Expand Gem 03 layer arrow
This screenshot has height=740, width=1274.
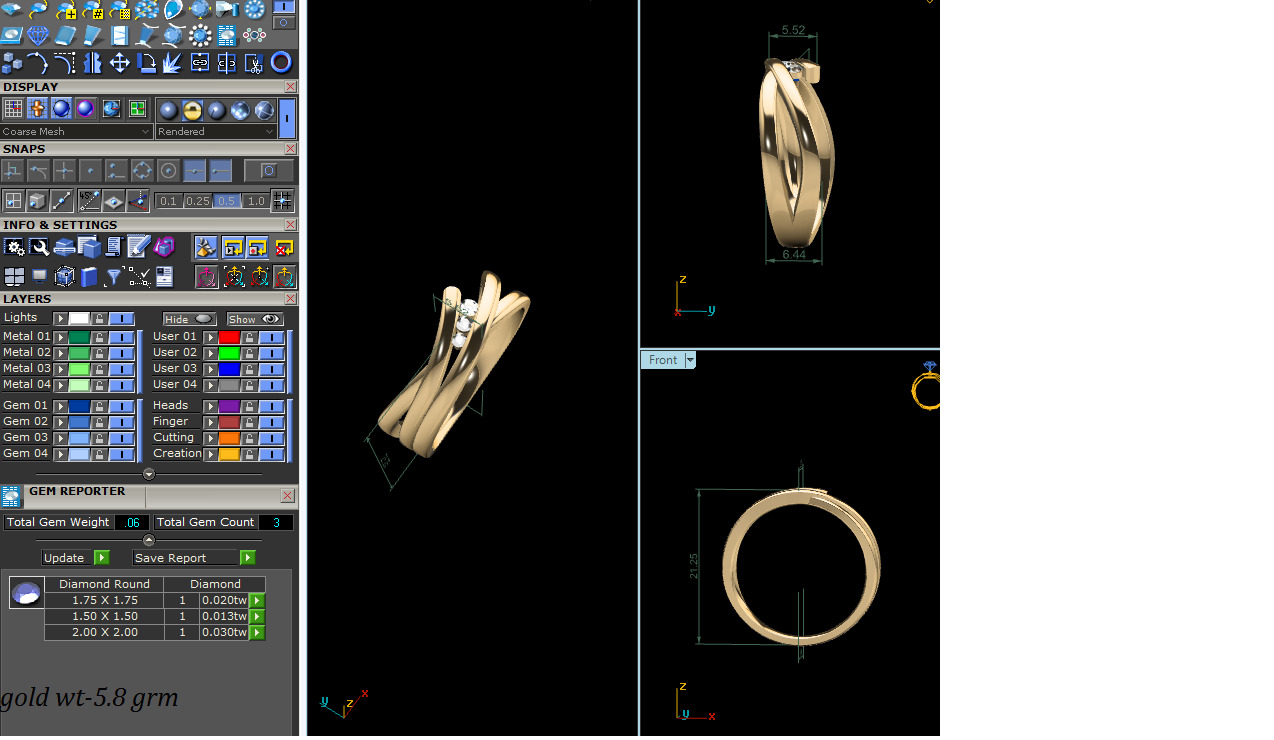[60, 438]
